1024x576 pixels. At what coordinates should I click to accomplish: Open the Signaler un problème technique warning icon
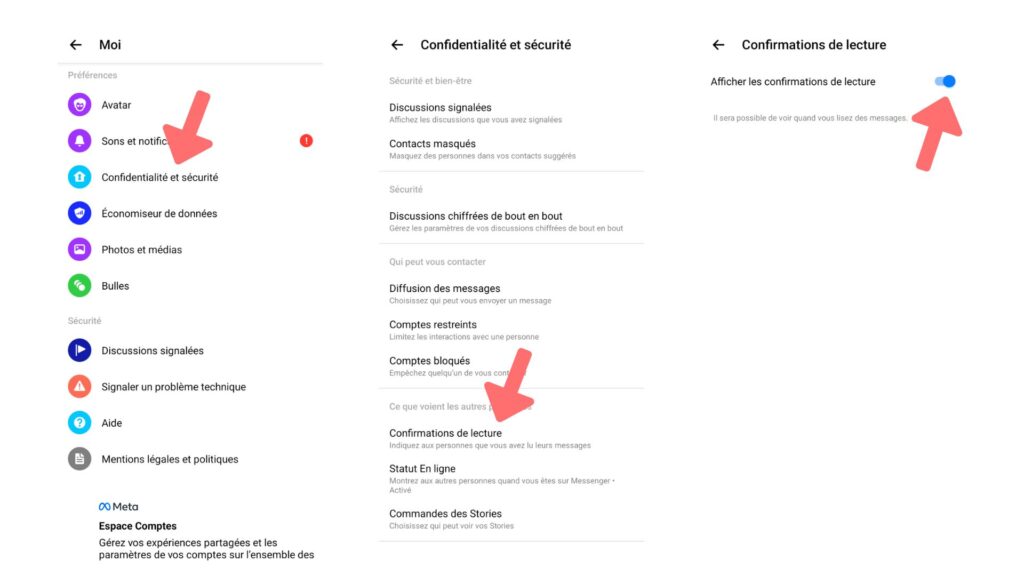80,387
